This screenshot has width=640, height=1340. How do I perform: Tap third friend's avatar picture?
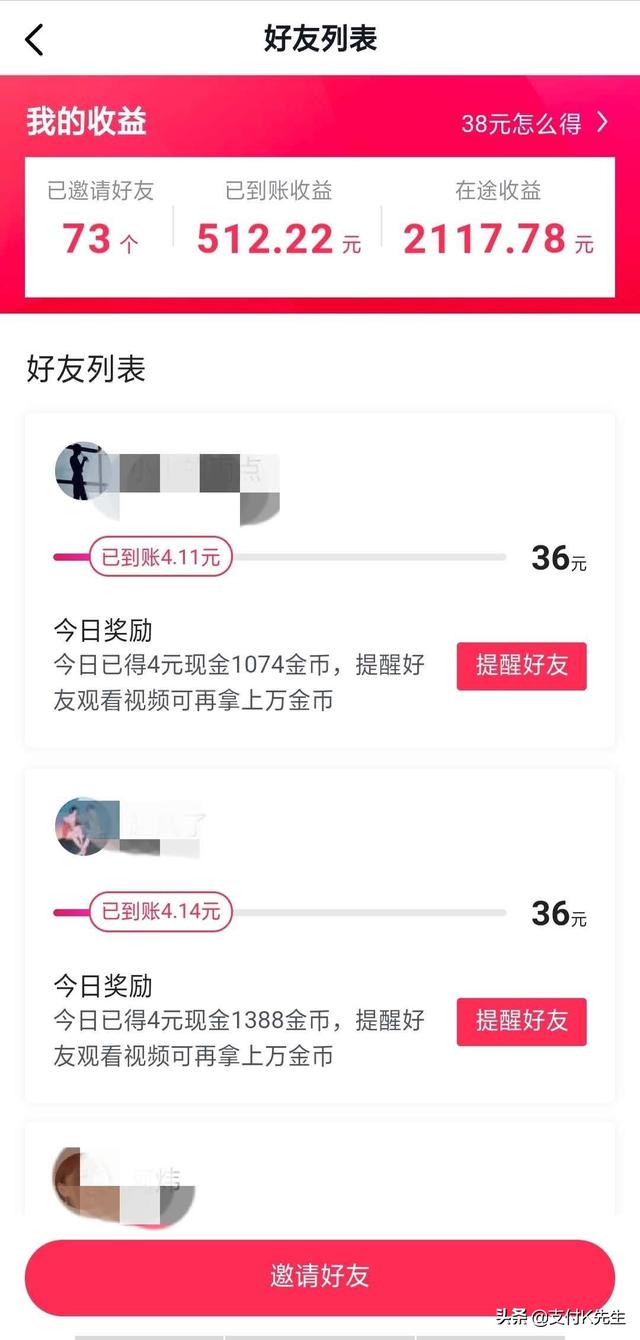pos(80,1179)
